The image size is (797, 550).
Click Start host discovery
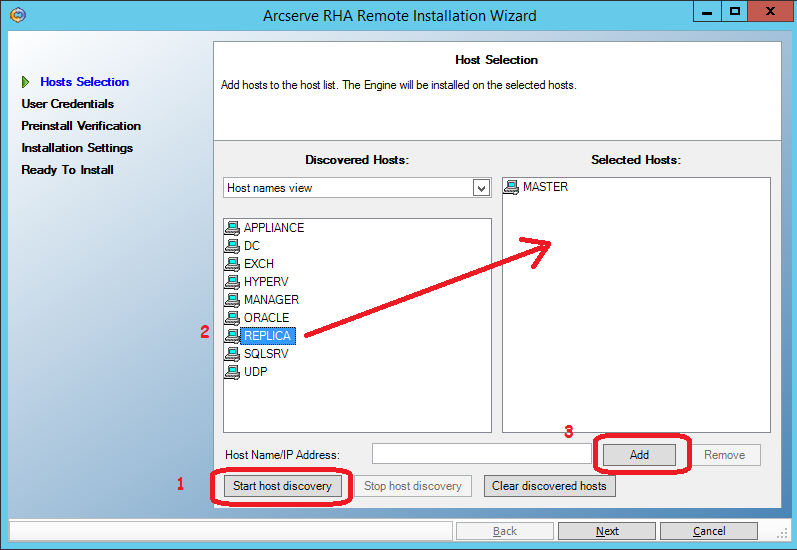[x=282, y=486]
